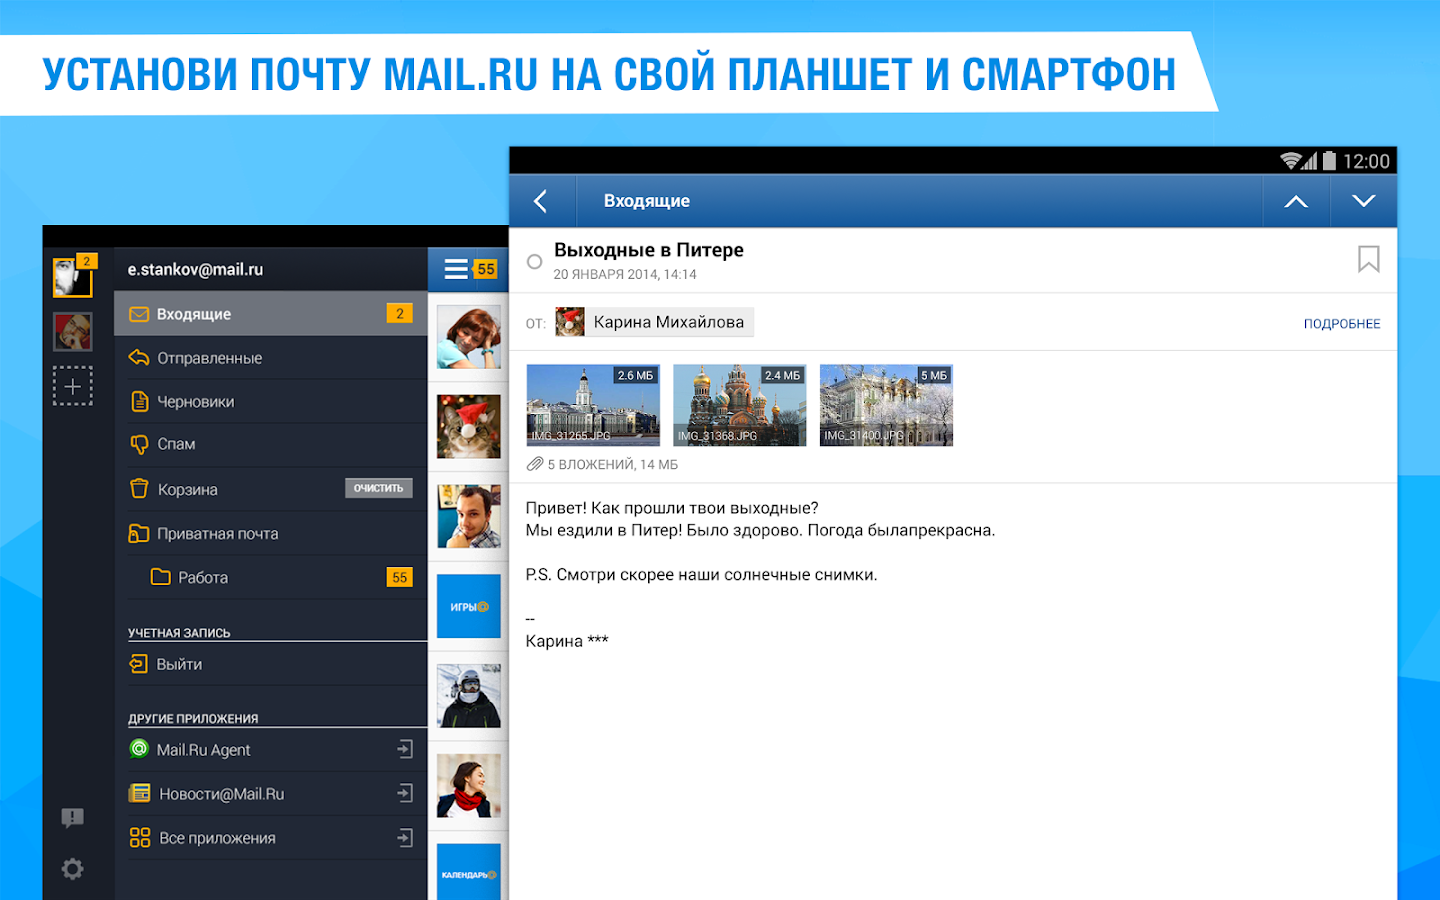Screen dimensions: 1440x900
Task: Tap the battery icon in the status bar
Action: 1329,160
